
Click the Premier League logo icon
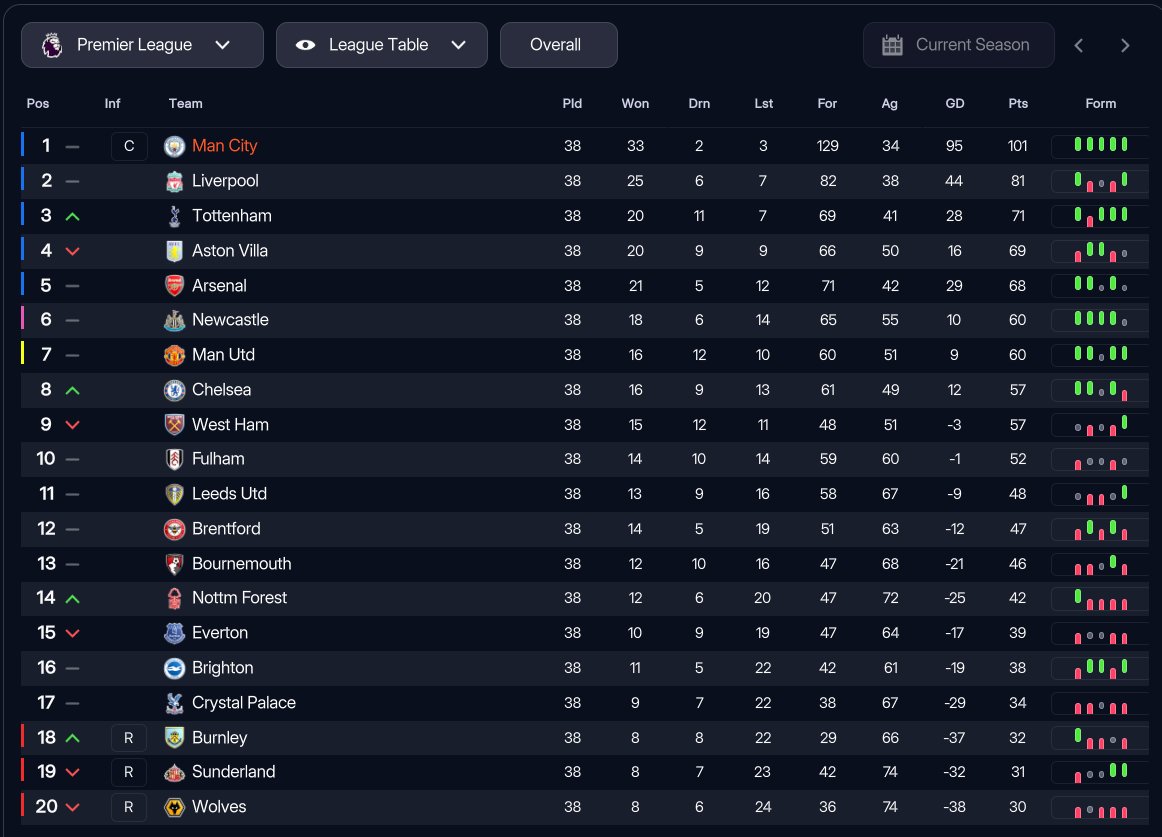click(x=52, y=45)
